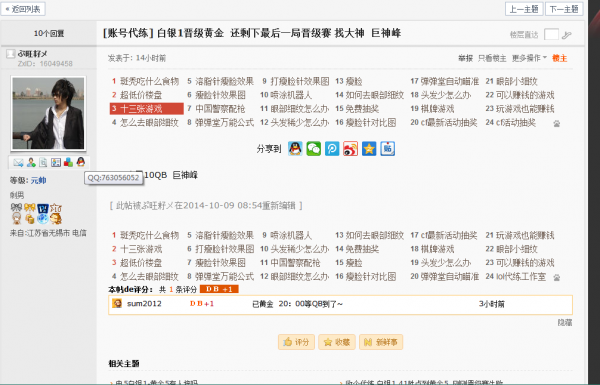Click the gold boxes medal icon
This screenshot has width=600, height=385.
click(x=29, y=219)
